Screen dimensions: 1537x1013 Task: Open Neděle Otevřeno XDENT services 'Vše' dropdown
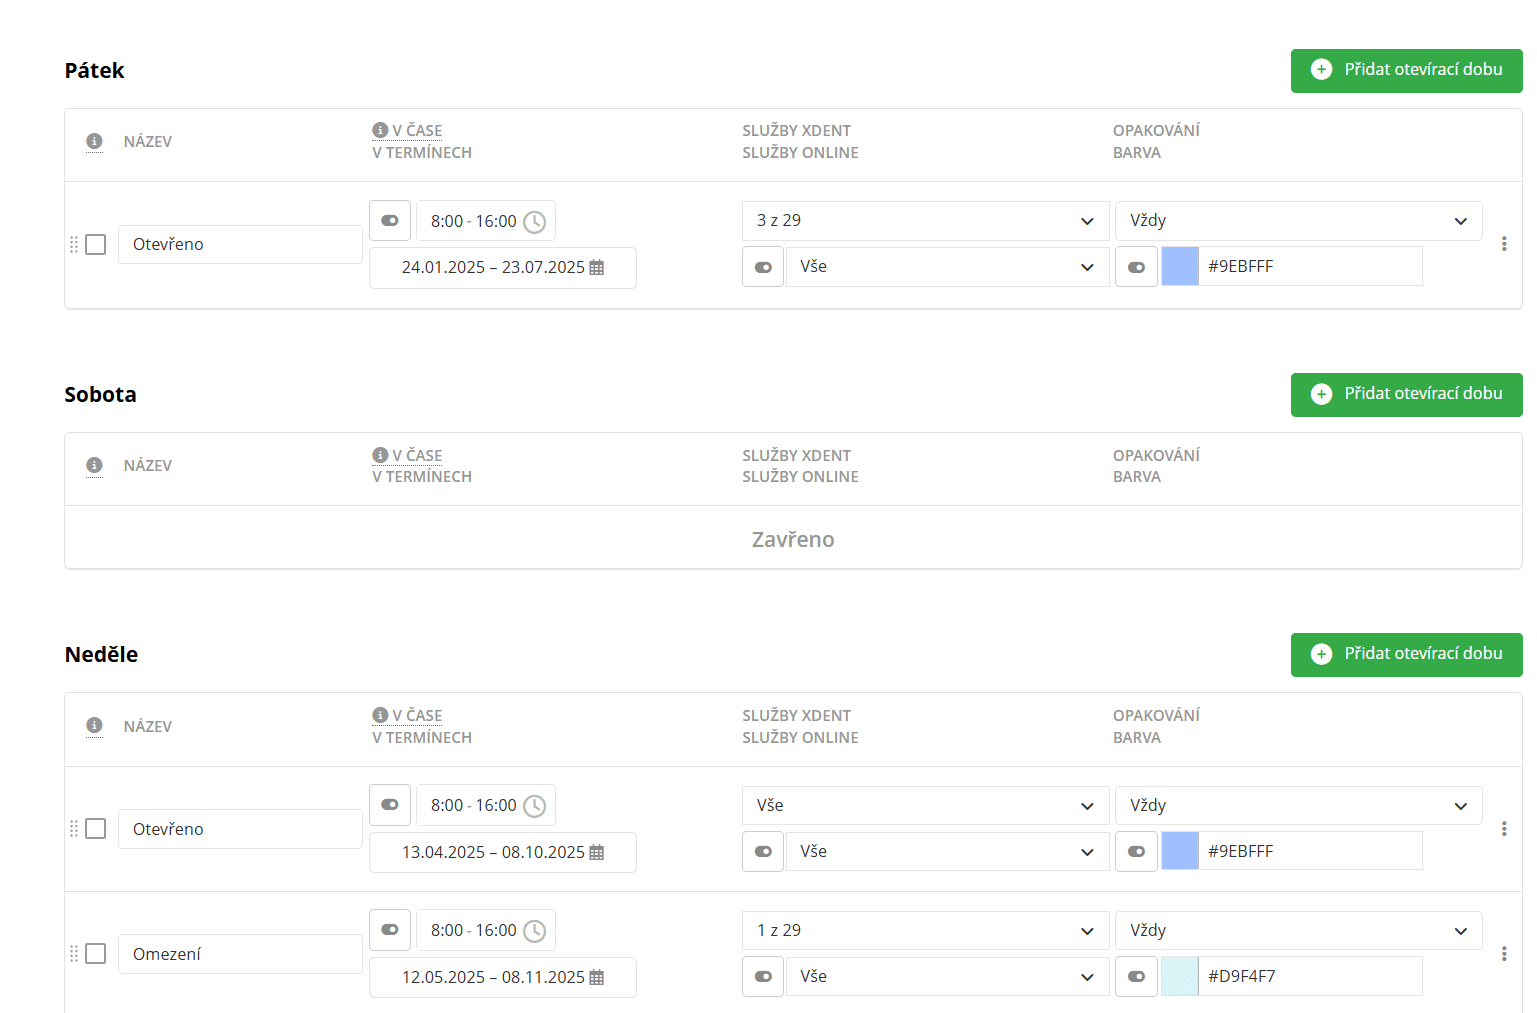click(926, 805)
